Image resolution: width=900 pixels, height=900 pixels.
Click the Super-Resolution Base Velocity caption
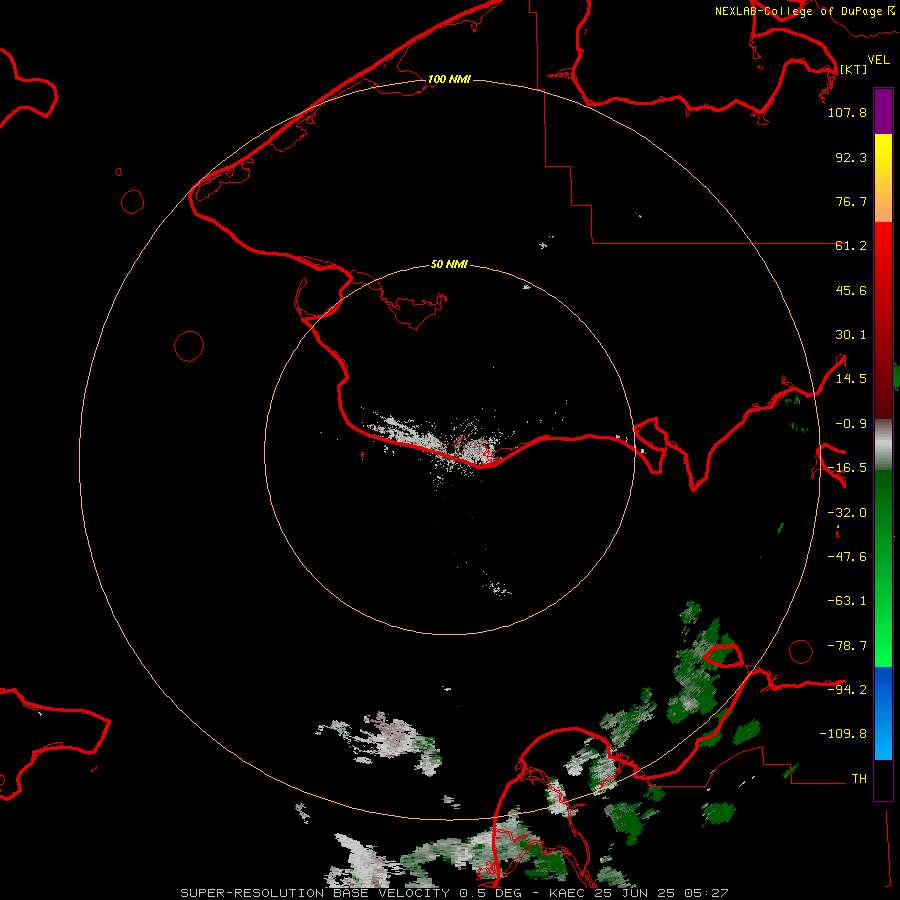pyautogui.click(x=454, y=893)
